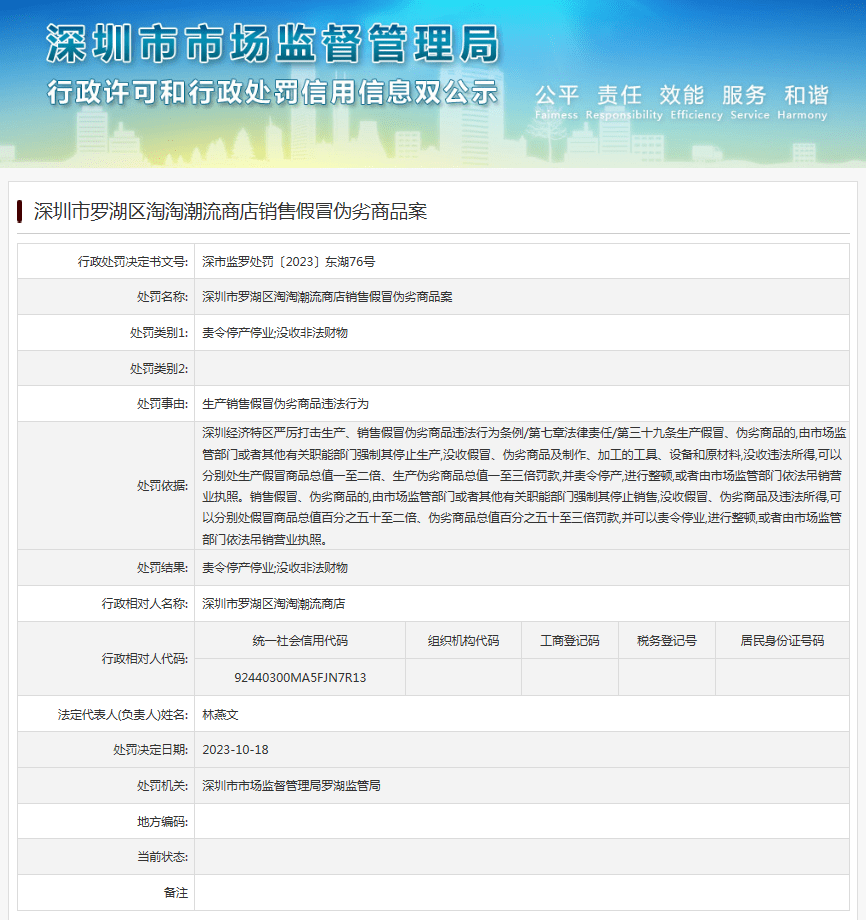866x920 pixels.
Task: Click the 公平 slogan word in banner
Action: [557, 95]
